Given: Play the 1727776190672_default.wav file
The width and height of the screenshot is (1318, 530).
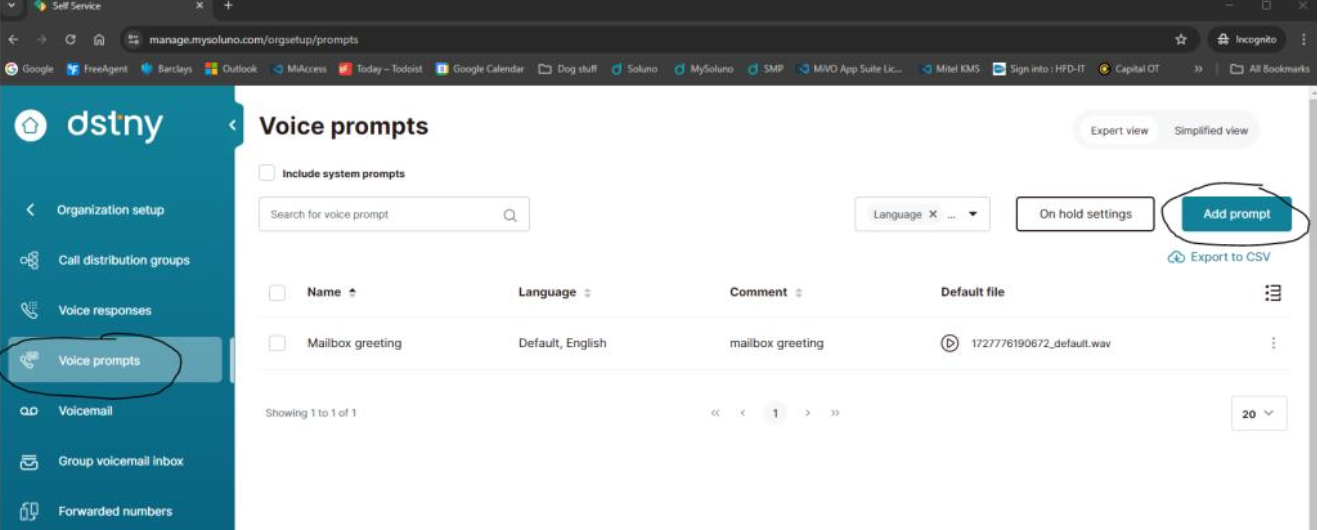Looking at the screenshot, I should coord(949,343).
